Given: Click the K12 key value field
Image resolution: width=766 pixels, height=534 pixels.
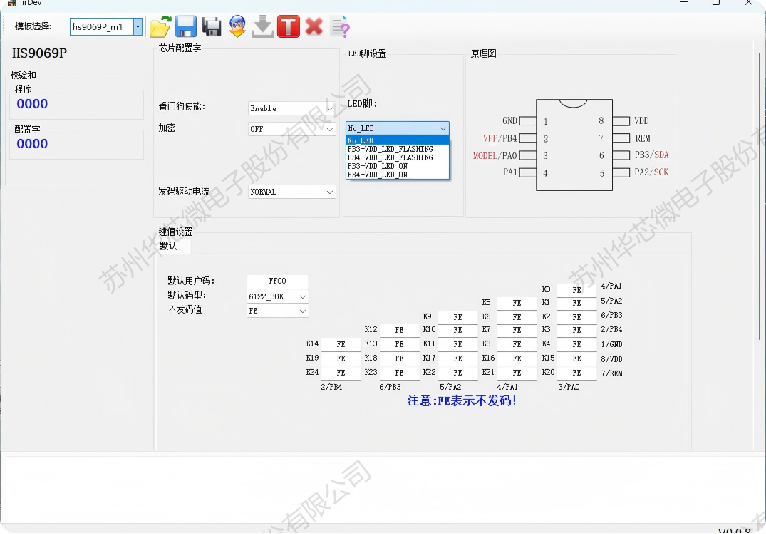Looking at the screenshot, I should [399, 330].
